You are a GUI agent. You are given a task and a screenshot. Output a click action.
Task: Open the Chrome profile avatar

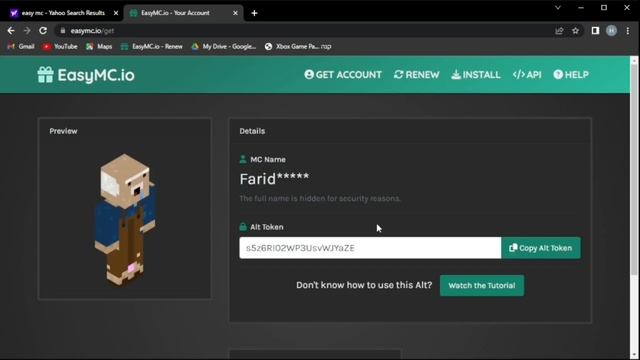click(x=611, y=31)
